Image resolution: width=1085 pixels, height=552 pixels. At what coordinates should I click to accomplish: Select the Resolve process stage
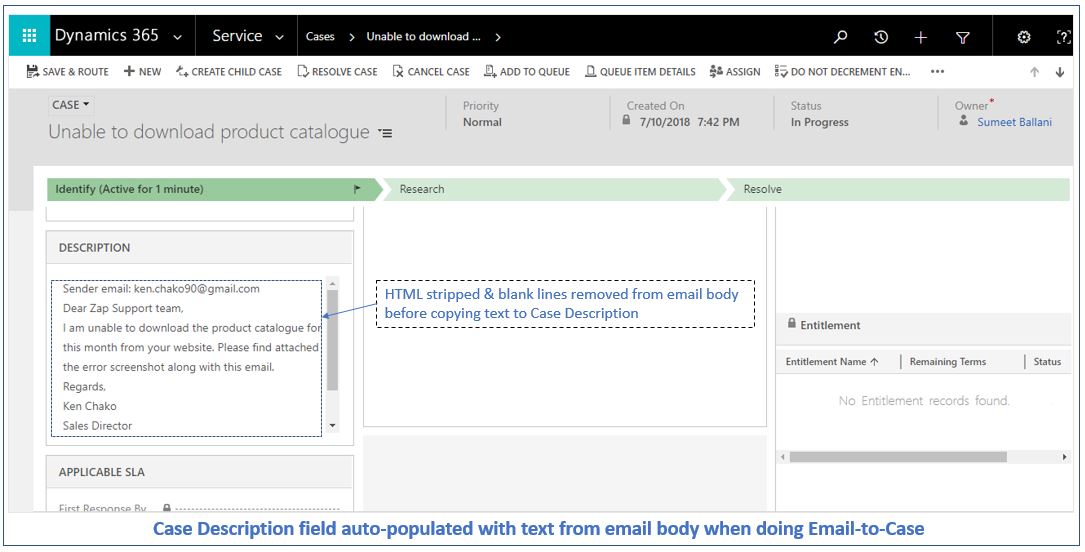[x=762, y=189]
